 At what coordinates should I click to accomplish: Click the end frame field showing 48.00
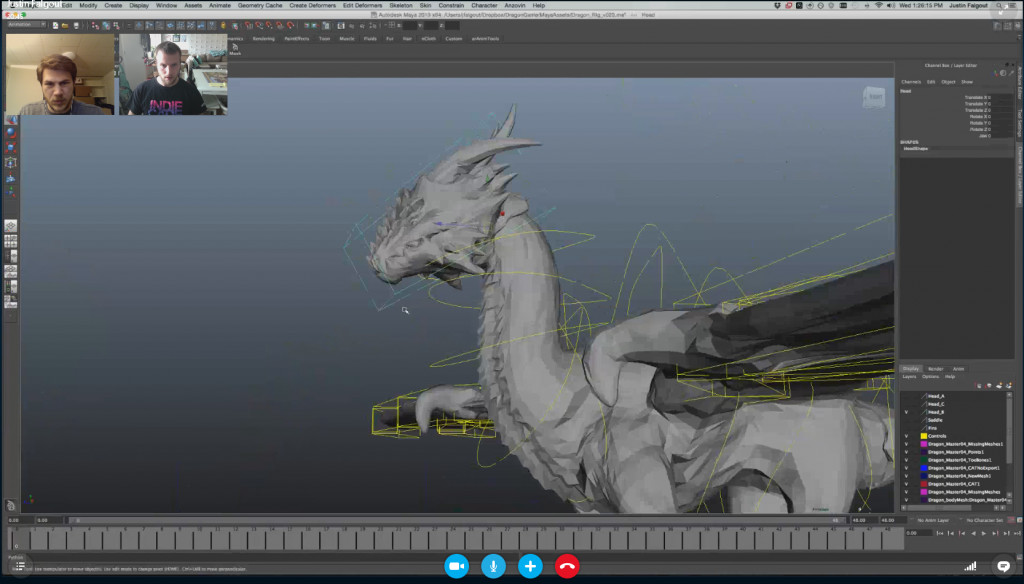[x=860, y=519]
